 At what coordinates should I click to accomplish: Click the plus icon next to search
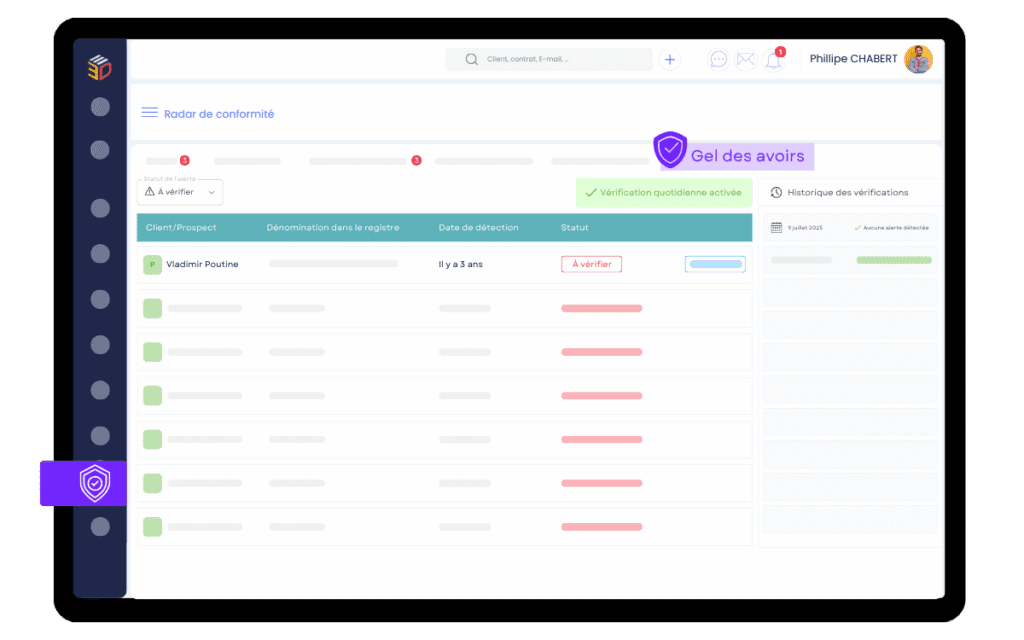[670, 60]
